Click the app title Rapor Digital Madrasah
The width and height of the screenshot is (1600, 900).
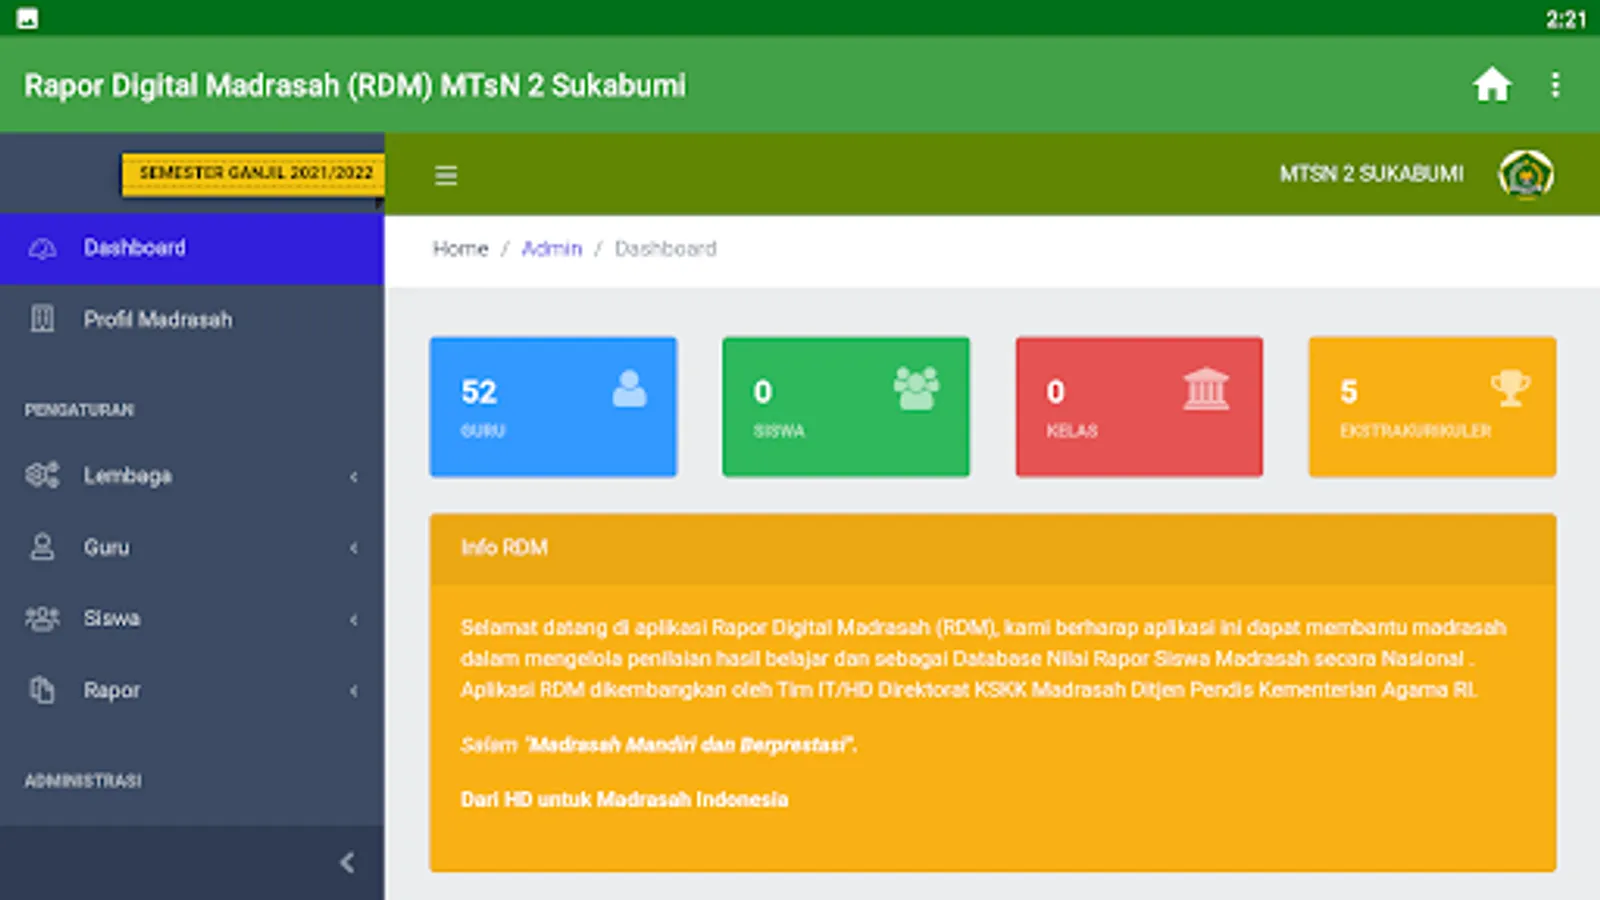[x=355, y=86]
